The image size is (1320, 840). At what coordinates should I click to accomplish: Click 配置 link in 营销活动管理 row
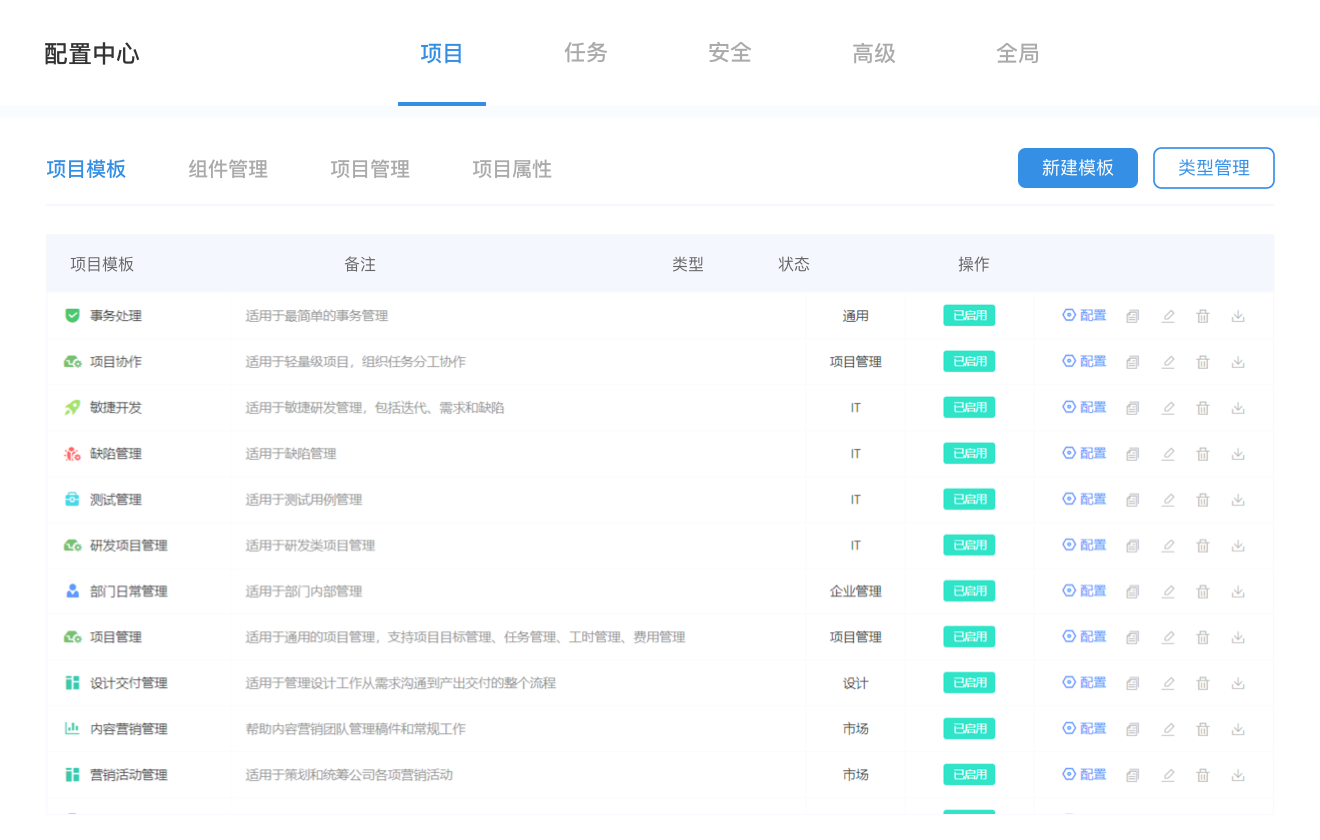pos(1084,775)
